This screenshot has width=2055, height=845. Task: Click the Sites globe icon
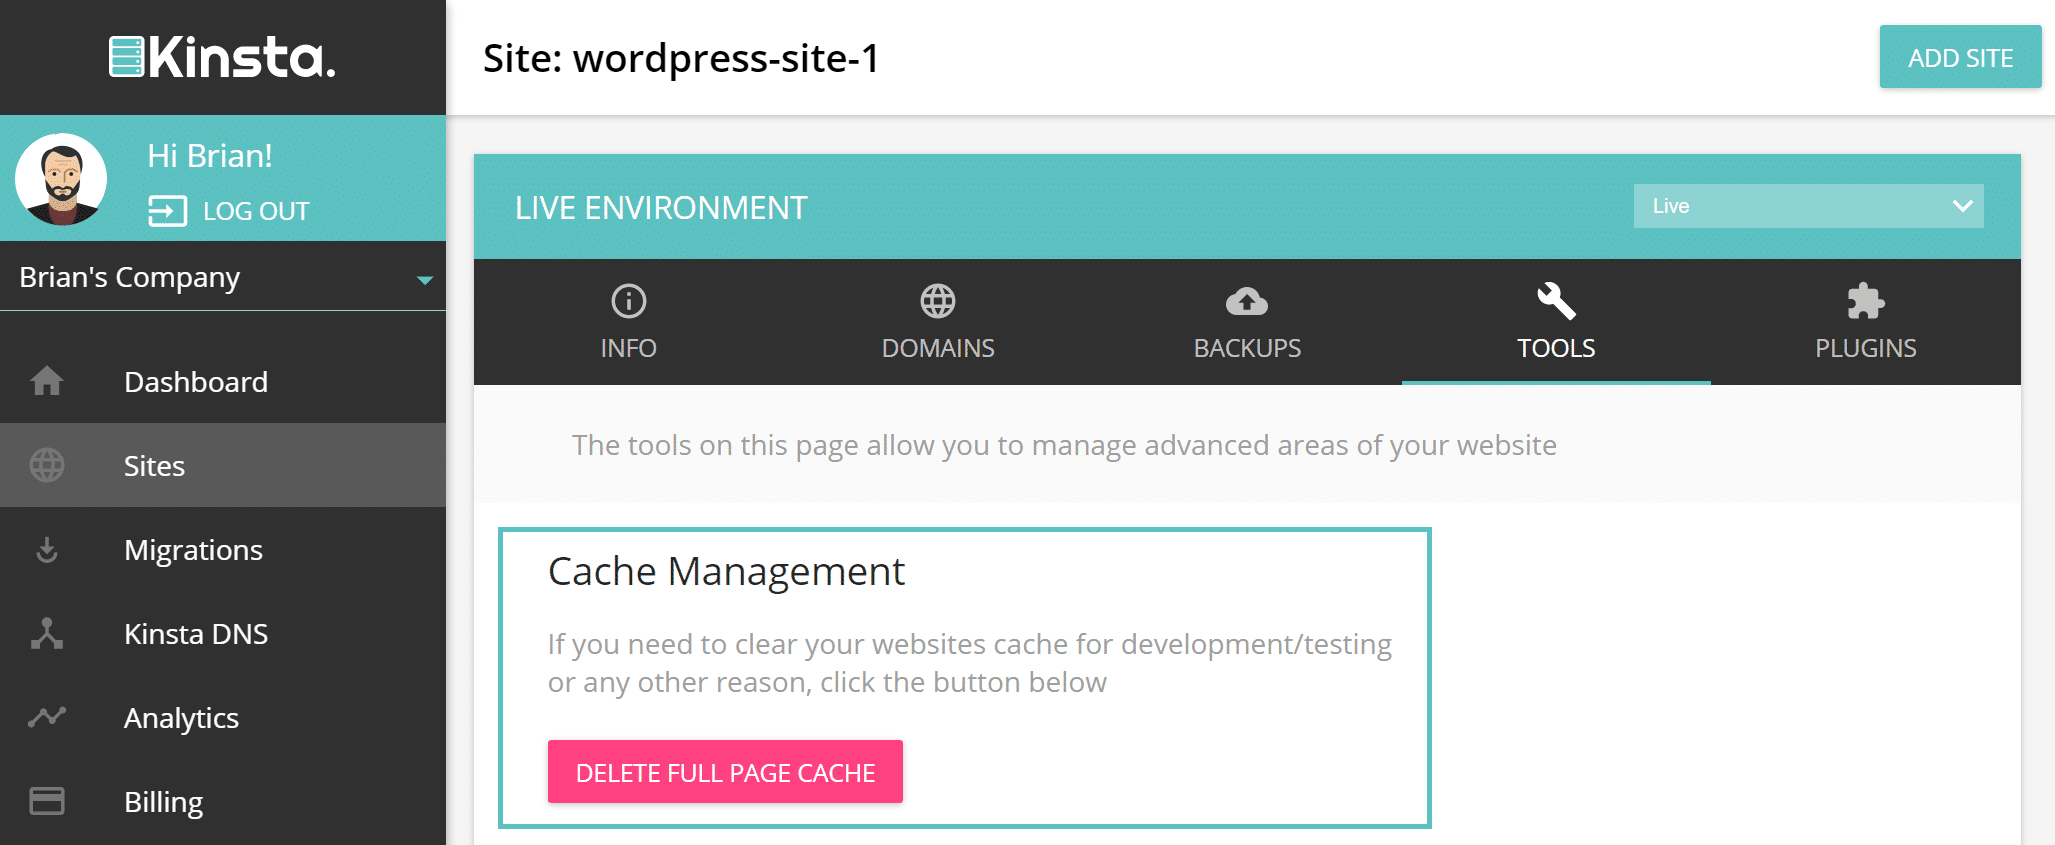pos(47,465)
